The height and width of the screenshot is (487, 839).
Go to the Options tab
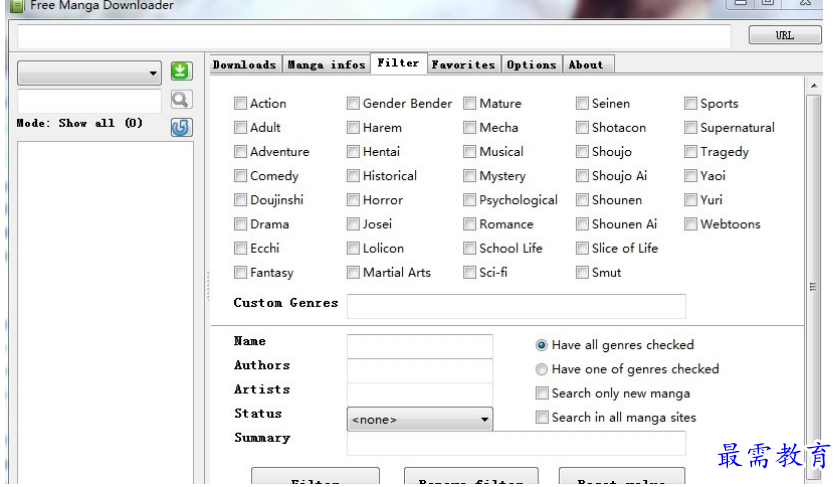[531, 64]
